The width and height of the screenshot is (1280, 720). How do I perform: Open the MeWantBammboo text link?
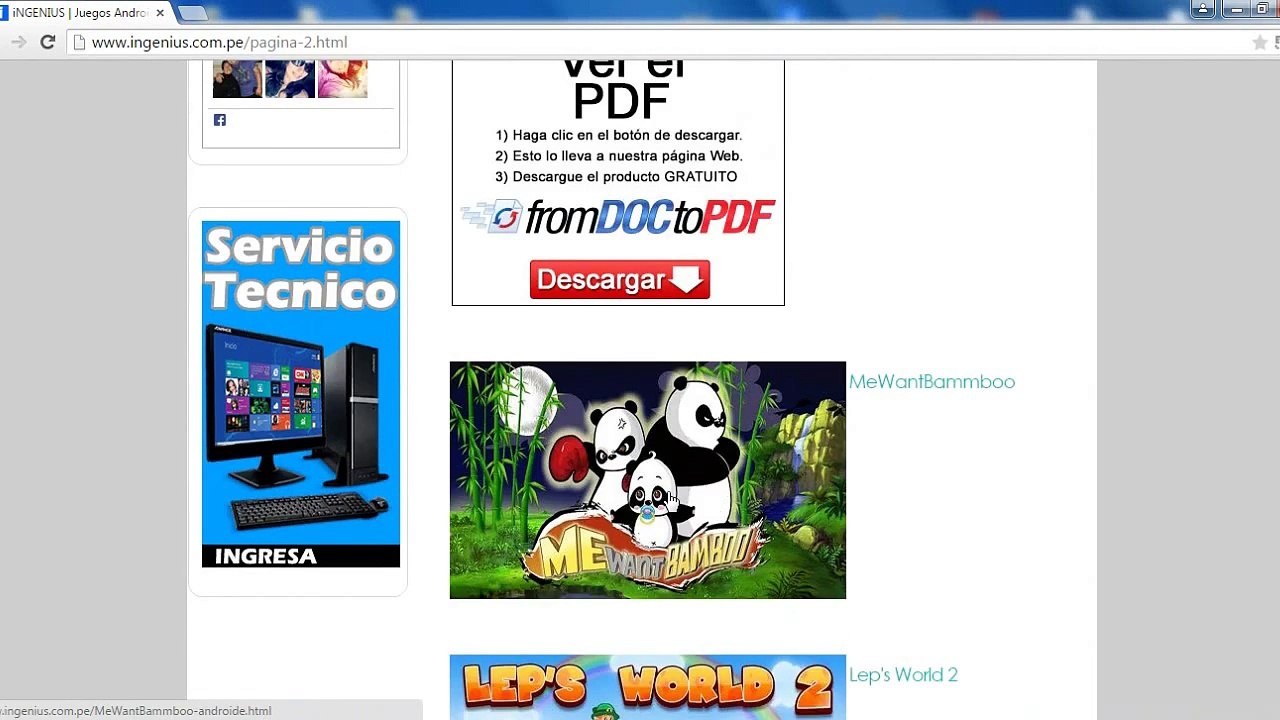[x=932, y=381]
